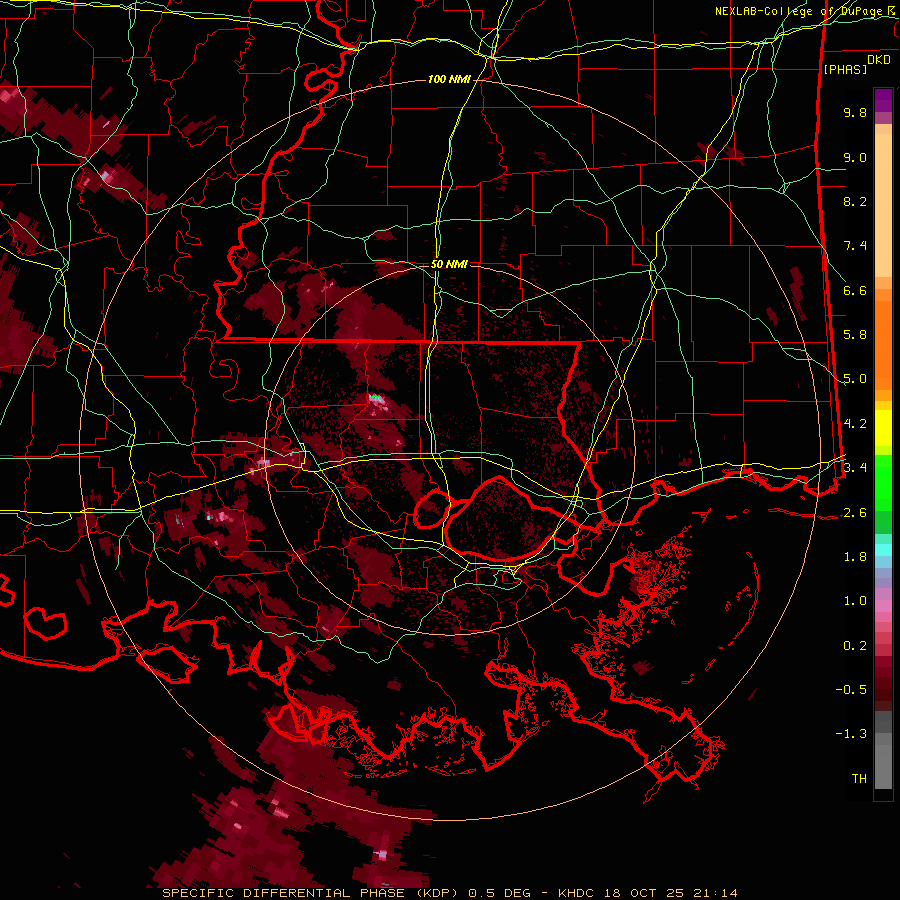Click the -1.3 legend value
Screen dimensions: 900x900
click(851, 734)
